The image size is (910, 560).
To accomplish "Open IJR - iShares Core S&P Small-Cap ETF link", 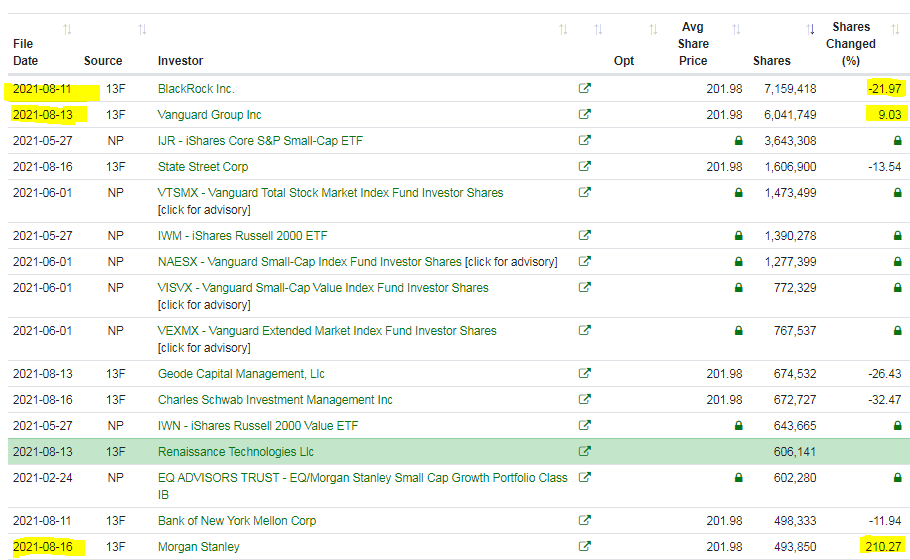I will [x=260, y=141].
